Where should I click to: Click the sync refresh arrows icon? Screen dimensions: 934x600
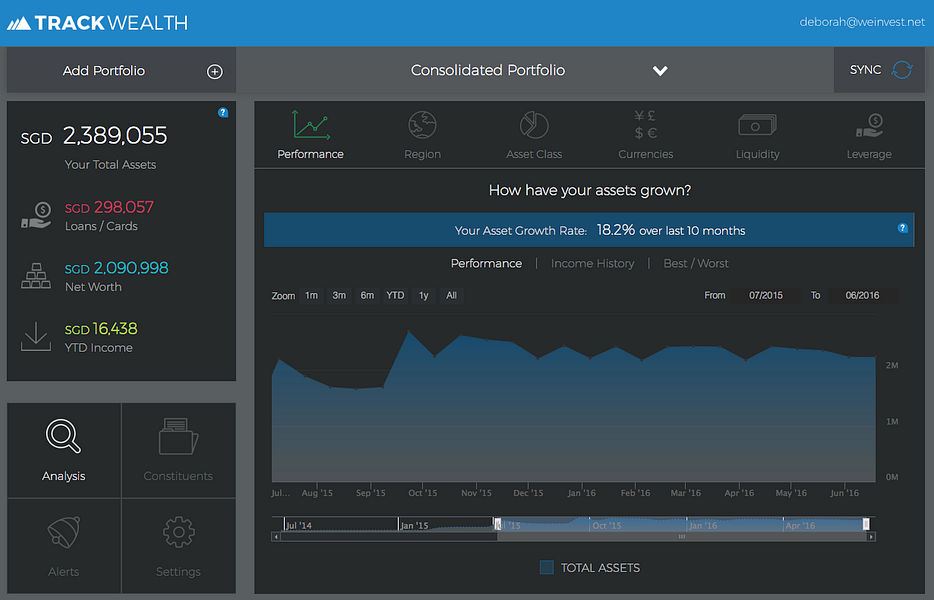click(x=902, y=70)
